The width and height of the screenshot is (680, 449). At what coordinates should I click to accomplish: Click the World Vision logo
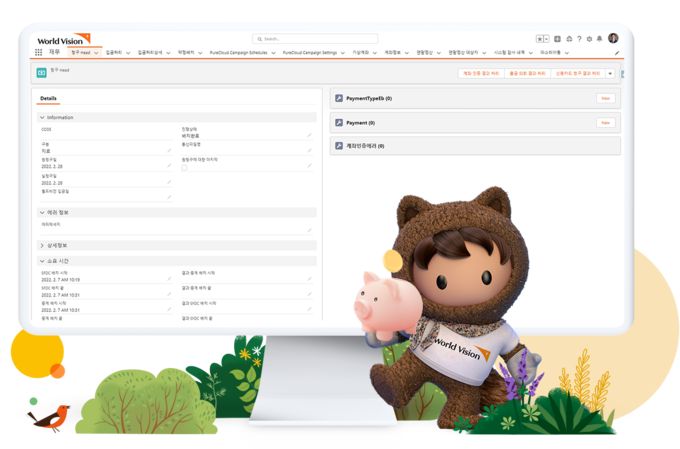coord(64,39)
